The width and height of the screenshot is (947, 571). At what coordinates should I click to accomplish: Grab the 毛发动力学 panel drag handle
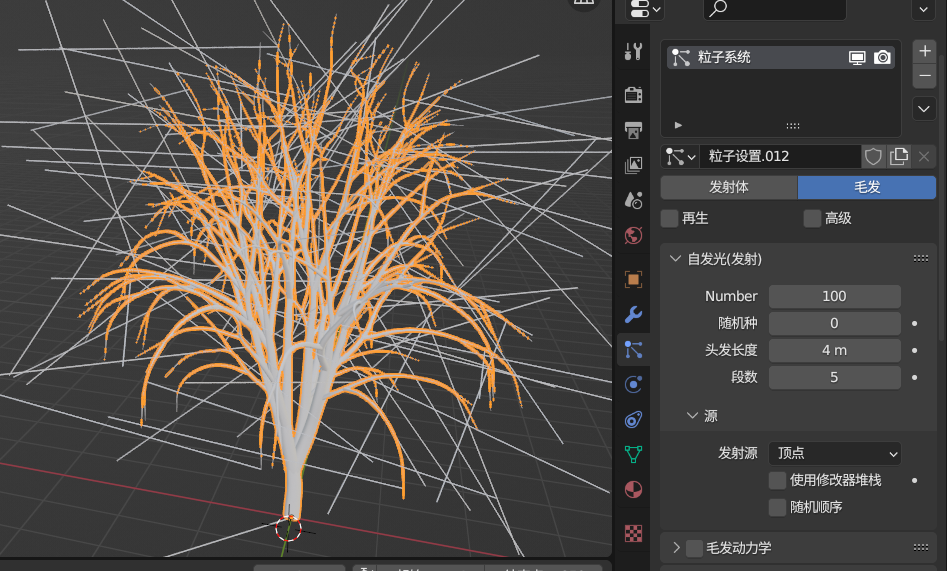pos(921,548)
